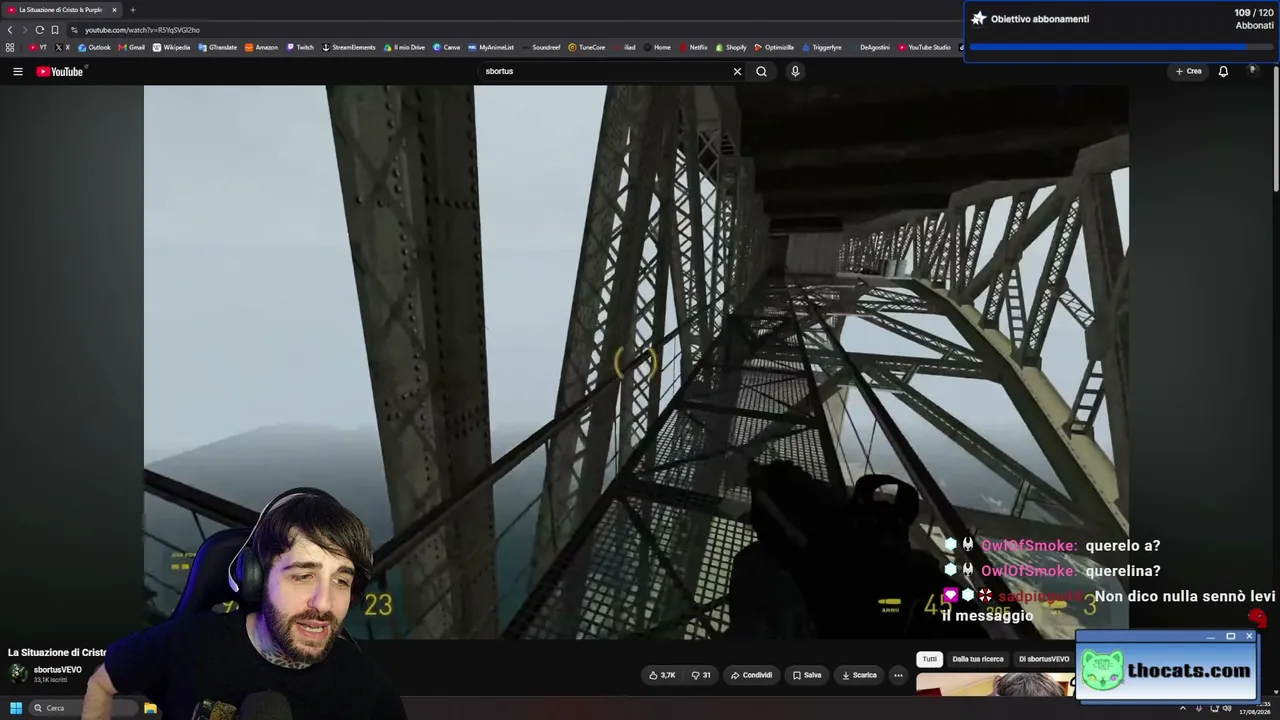Open the 'Il mio Drive' bookmark
Screen dimensions: 1280x720
click(x=404, y=47)
